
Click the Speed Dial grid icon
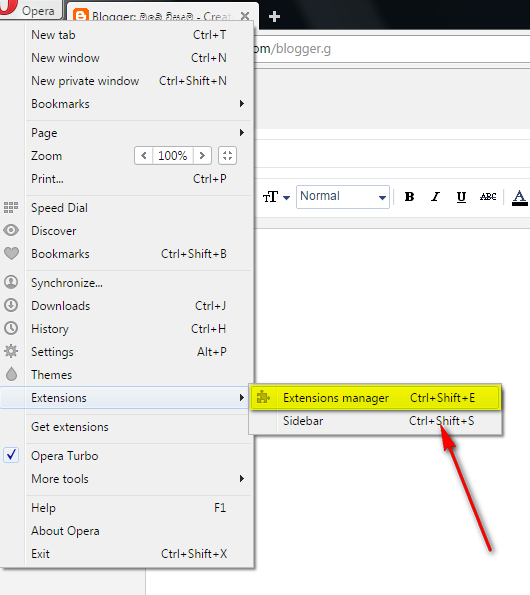tap(11, 207)
